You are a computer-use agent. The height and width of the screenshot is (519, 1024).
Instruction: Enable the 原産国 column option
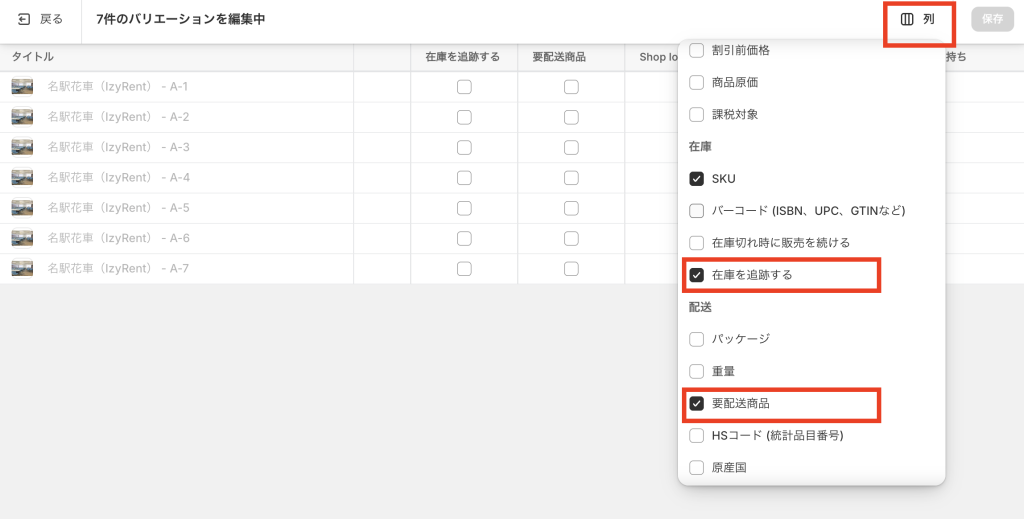pyautogui.click(x=697, y=467)
